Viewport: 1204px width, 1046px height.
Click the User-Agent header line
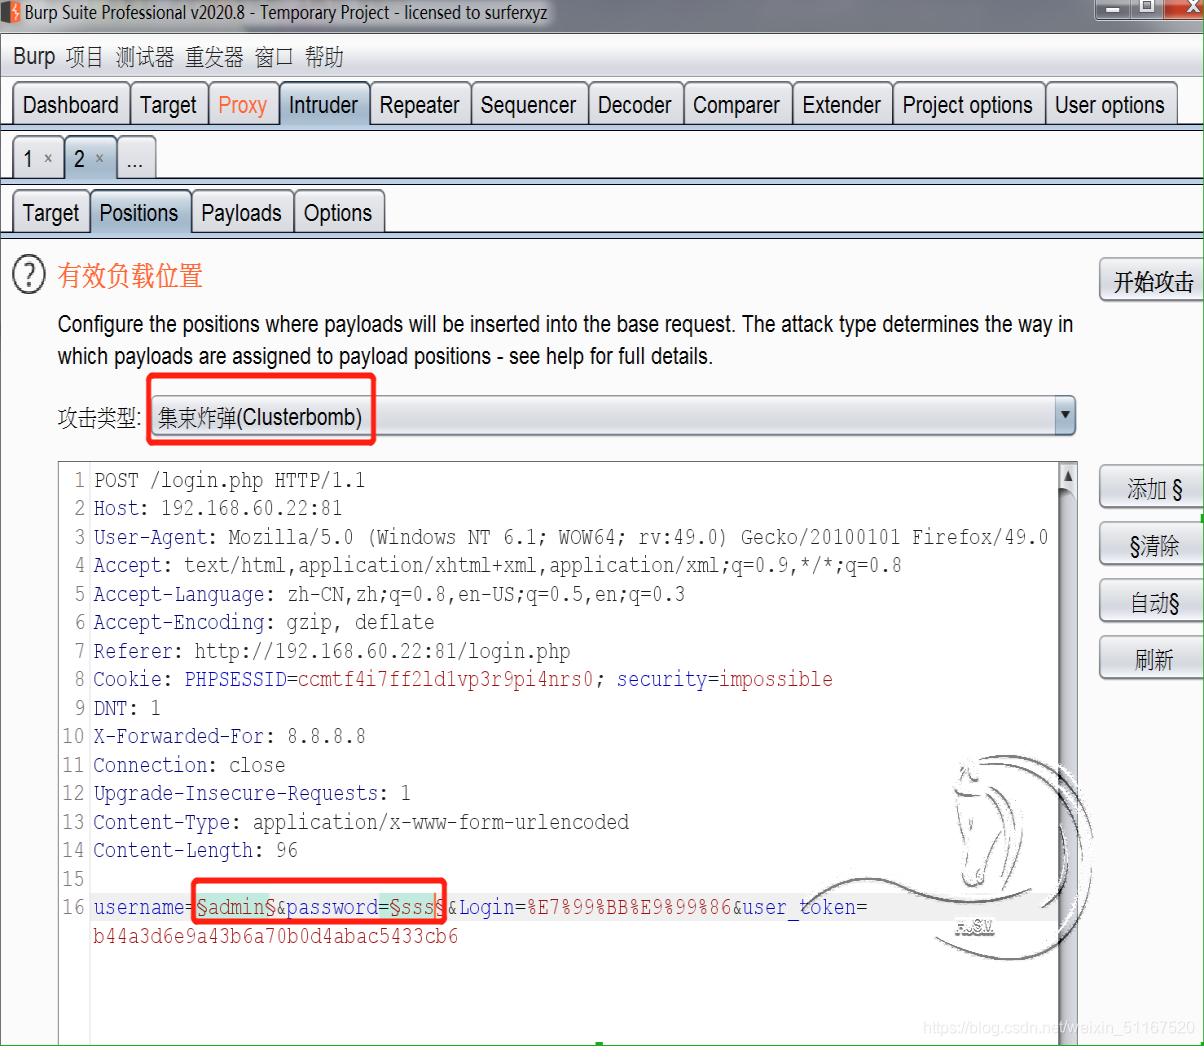point(571,537)
